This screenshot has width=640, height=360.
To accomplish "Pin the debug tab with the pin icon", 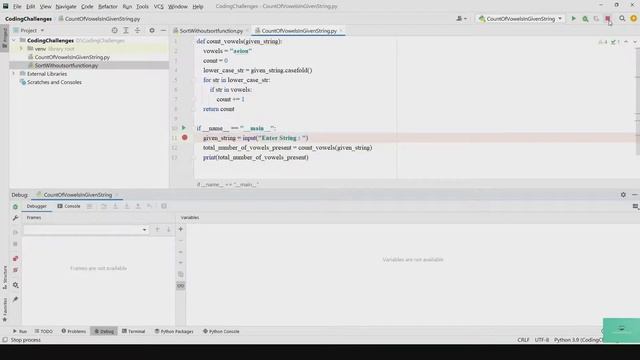I will (16, 300).
